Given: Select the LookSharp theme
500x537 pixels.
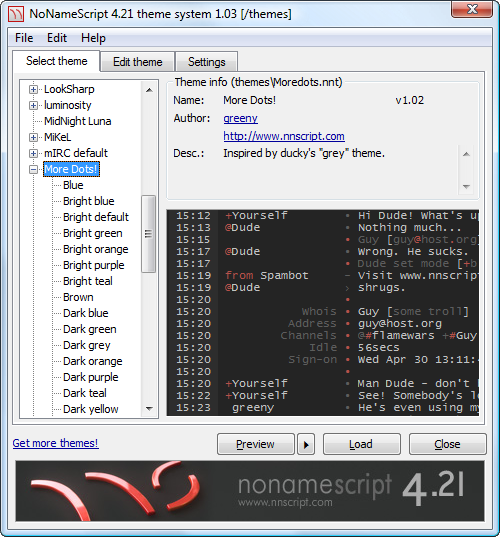Looking at the screenshot, I should tap(69, 89).
